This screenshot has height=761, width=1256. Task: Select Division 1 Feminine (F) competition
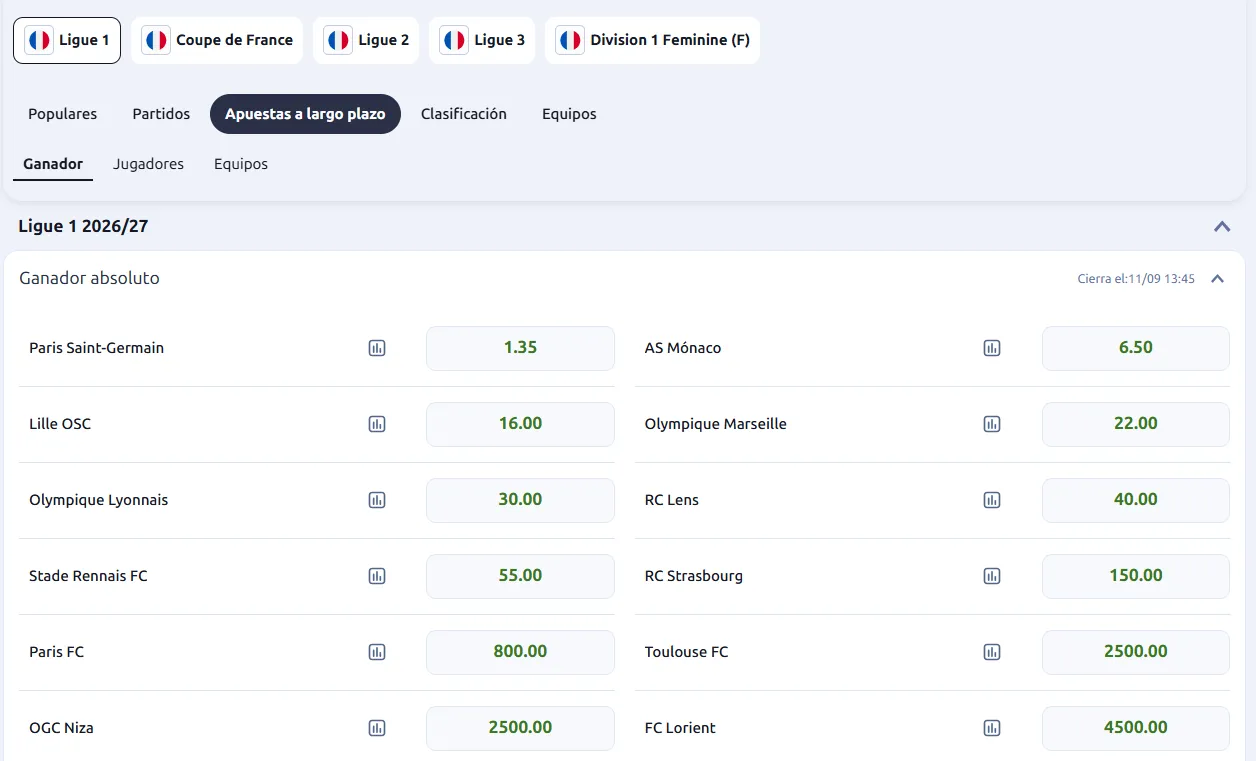tap(652, 40)
